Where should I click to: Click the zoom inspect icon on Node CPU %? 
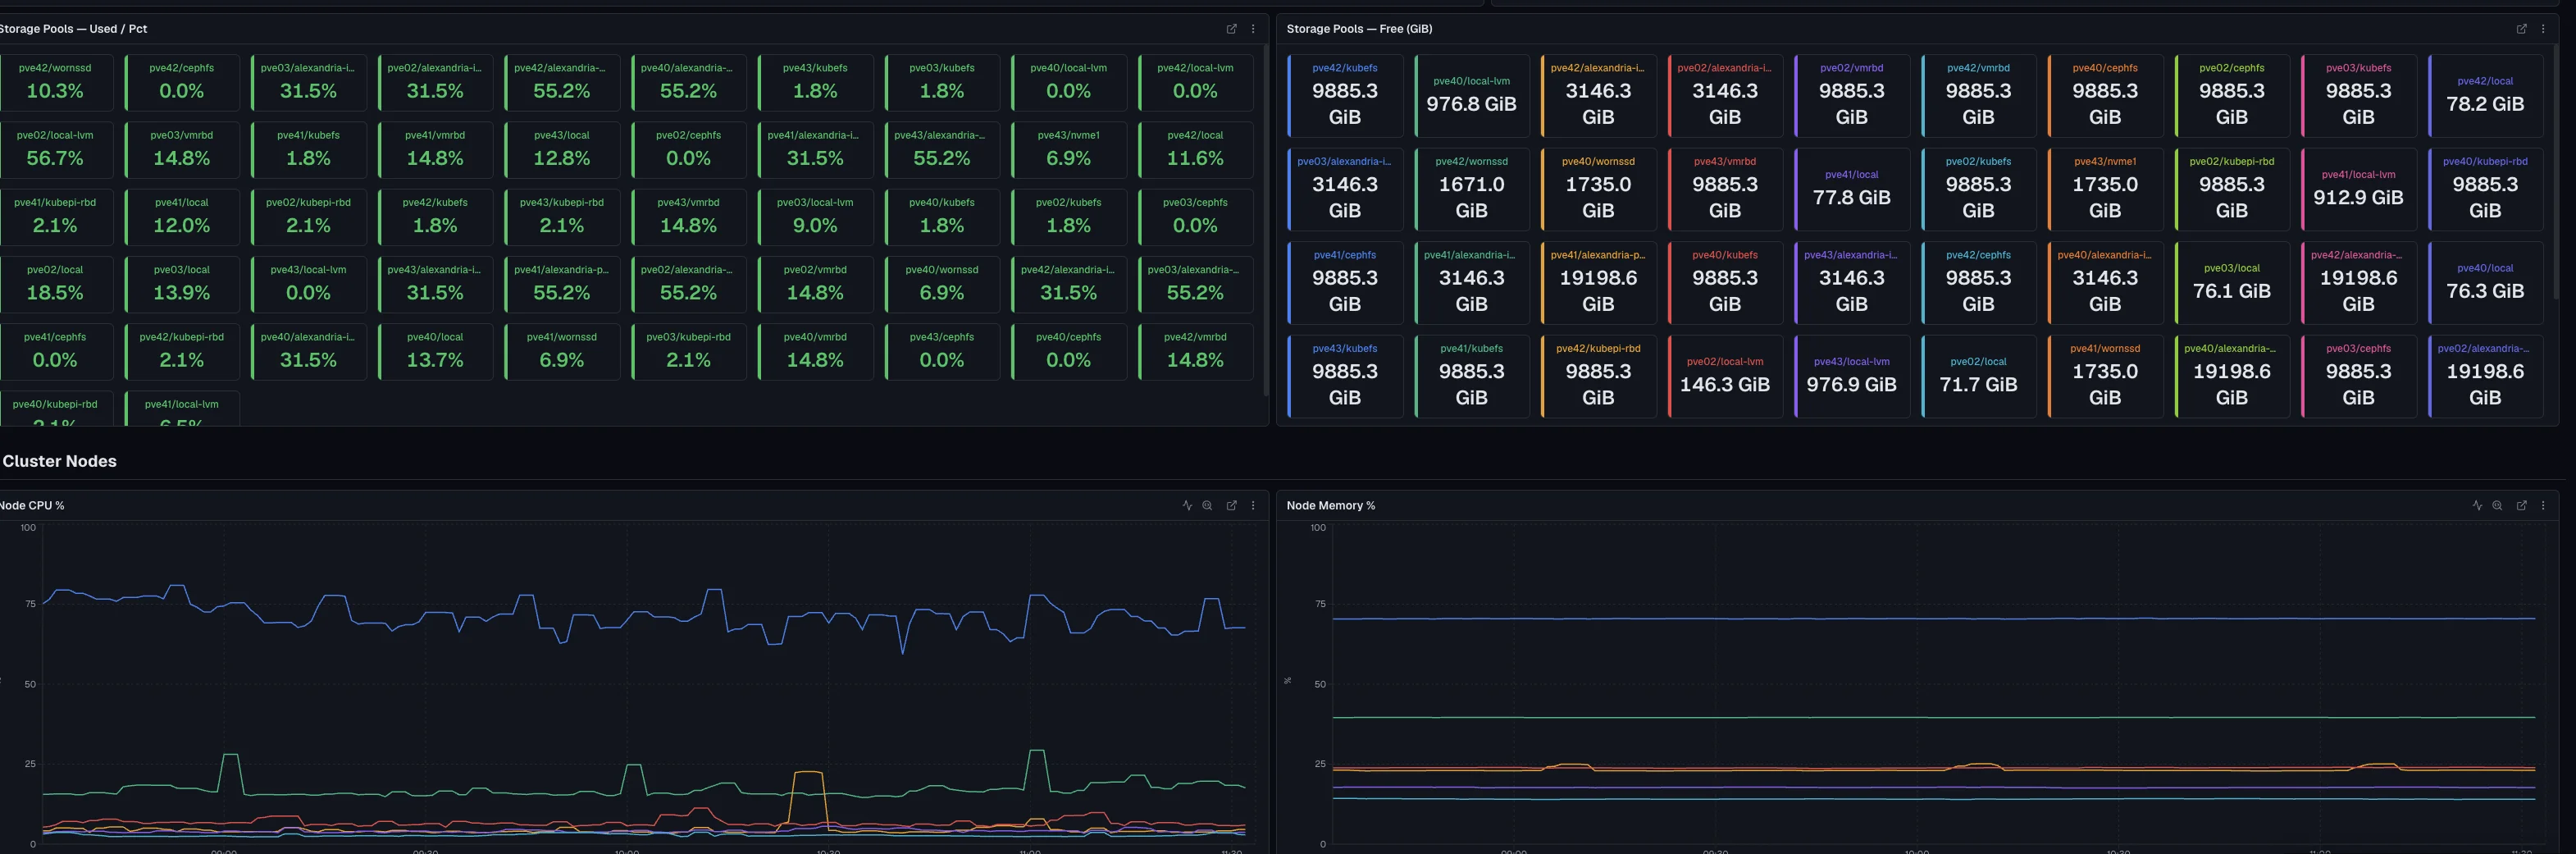pyautogui.click(x=1207, y=505)
